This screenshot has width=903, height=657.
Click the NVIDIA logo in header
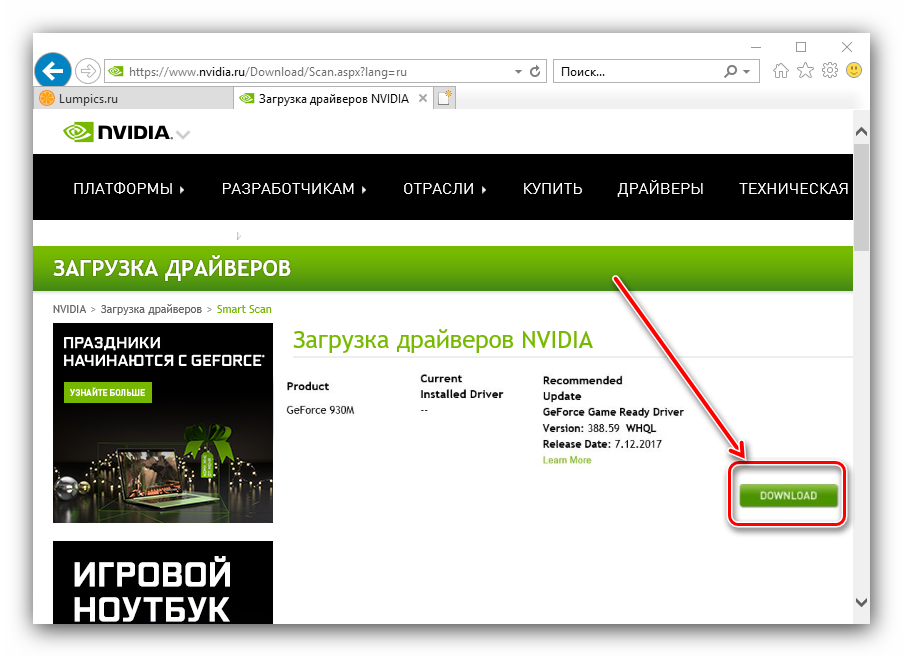[117, 132]
